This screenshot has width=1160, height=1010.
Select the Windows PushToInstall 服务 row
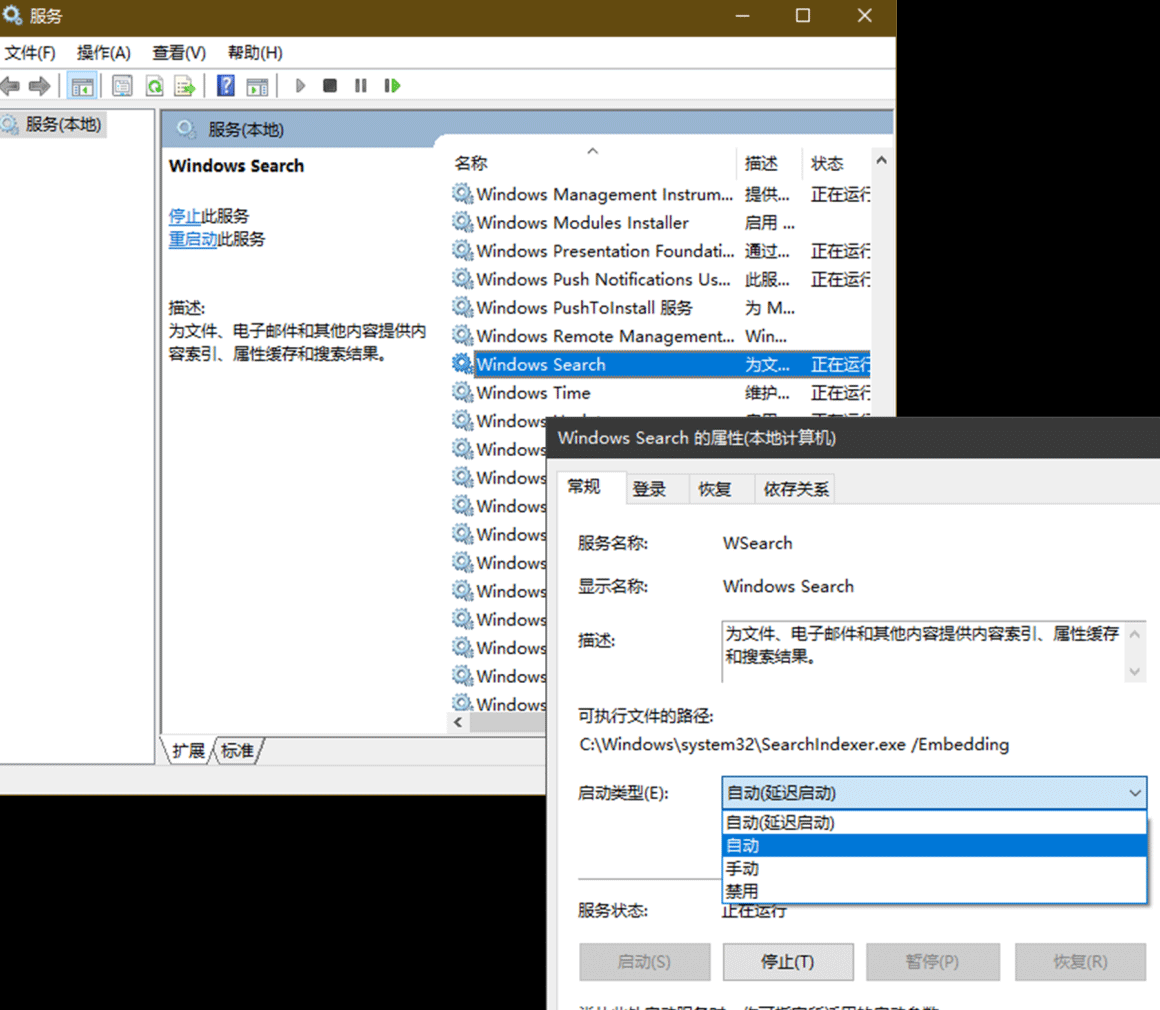pyautogui.click(x=661, y=307)
